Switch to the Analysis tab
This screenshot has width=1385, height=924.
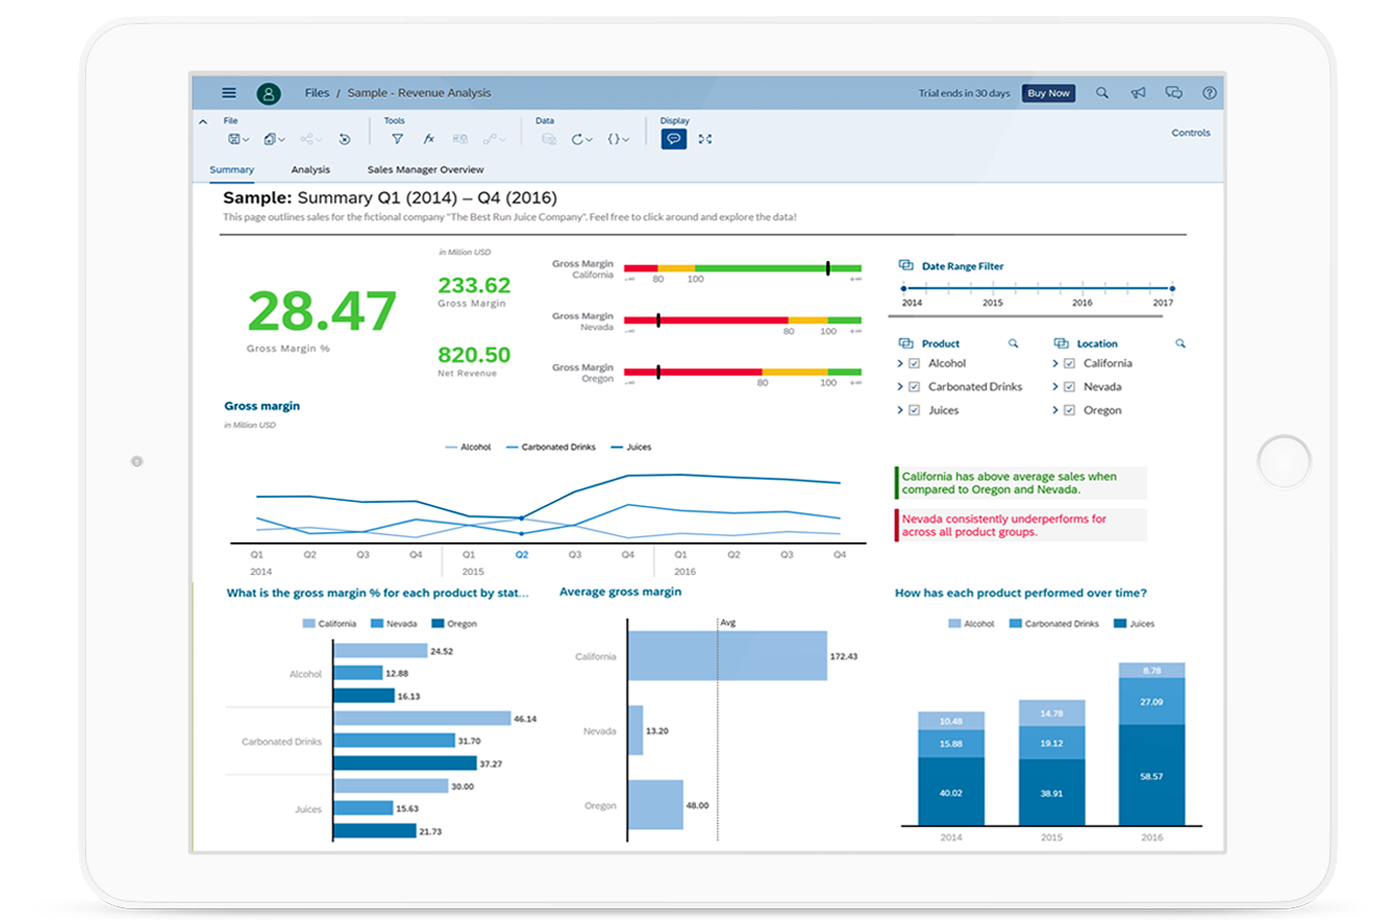[312, 170]
